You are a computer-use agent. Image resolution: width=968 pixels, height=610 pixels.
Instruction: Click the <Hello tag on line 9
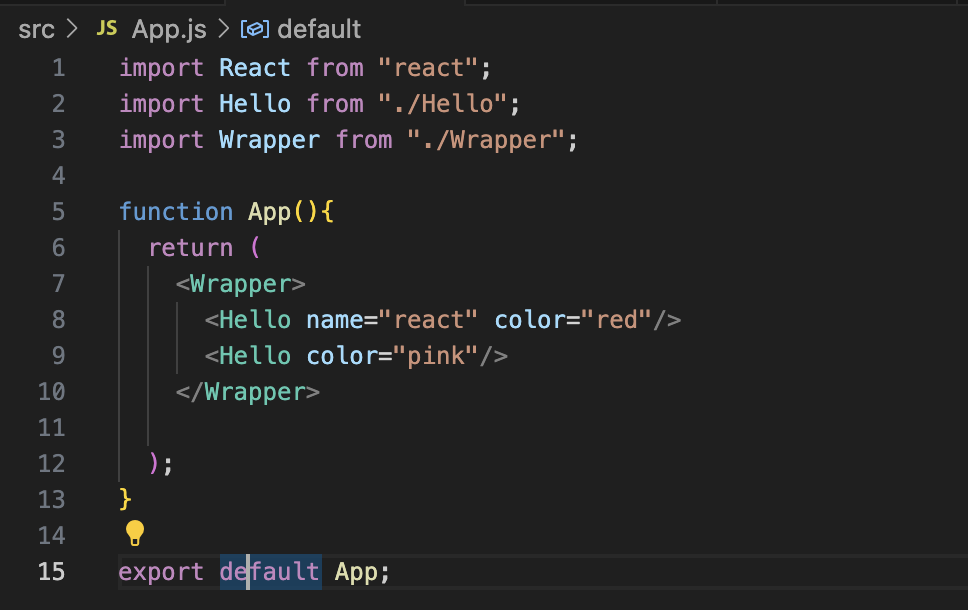pyautogui.click(x=248, y=356)
